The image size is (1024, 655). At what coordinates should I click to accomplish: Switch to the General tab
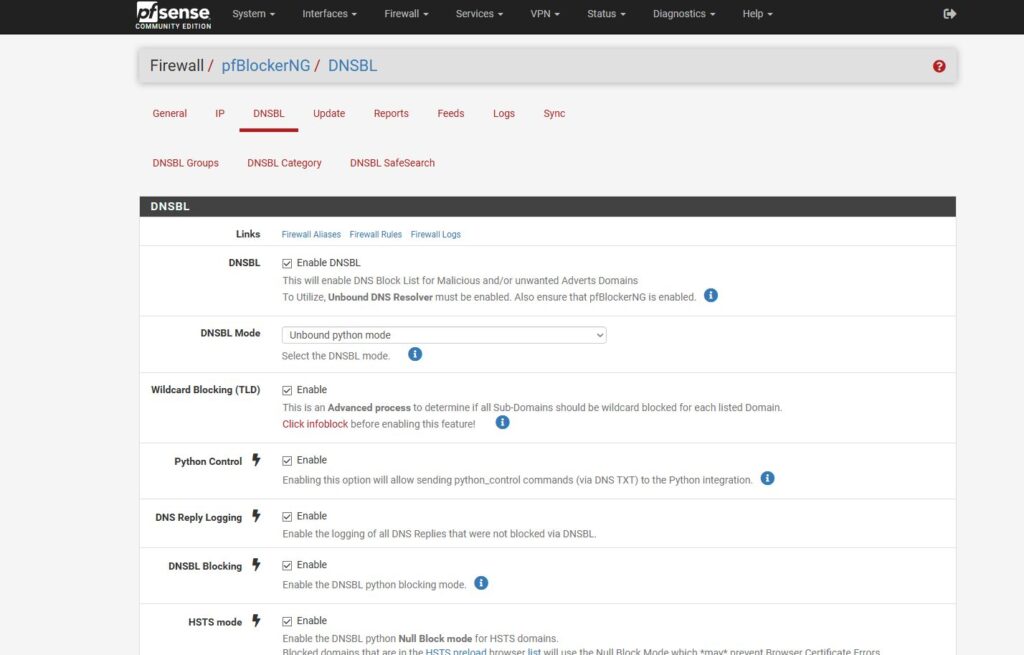click(170, 114)
